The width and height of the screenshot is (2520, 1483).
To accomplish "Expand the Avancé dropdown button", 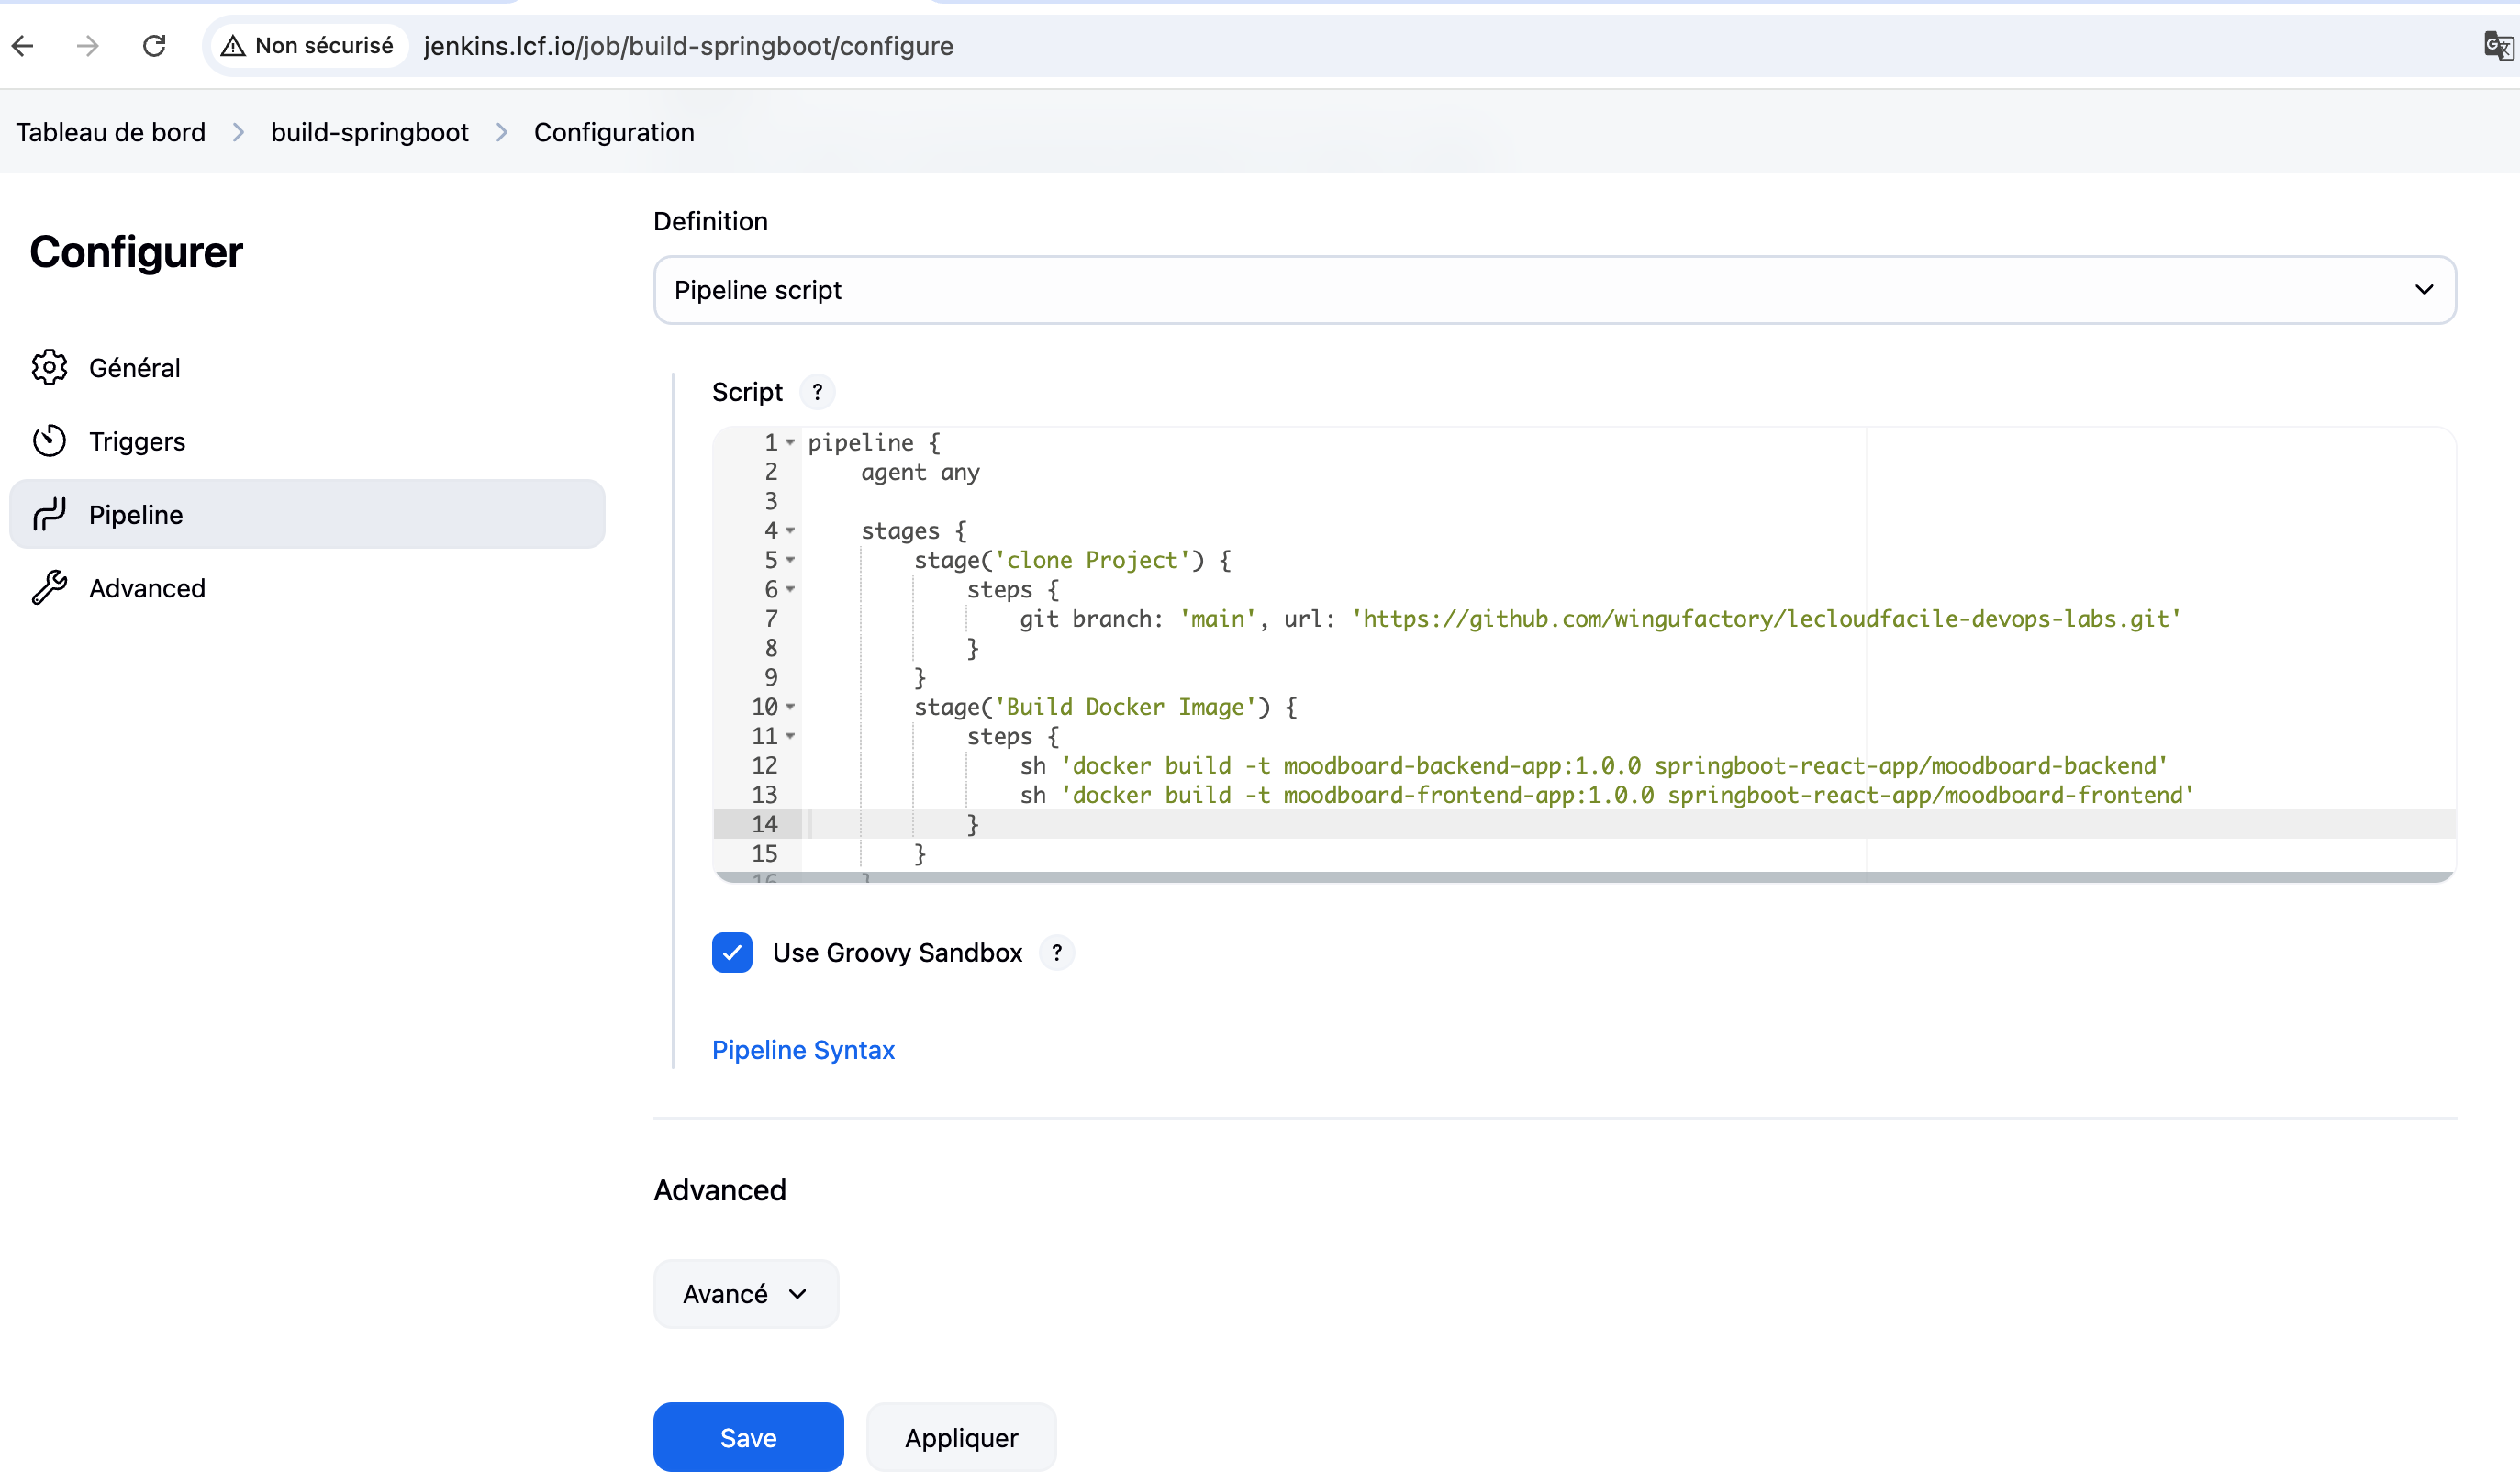I will coord(745,1294).
